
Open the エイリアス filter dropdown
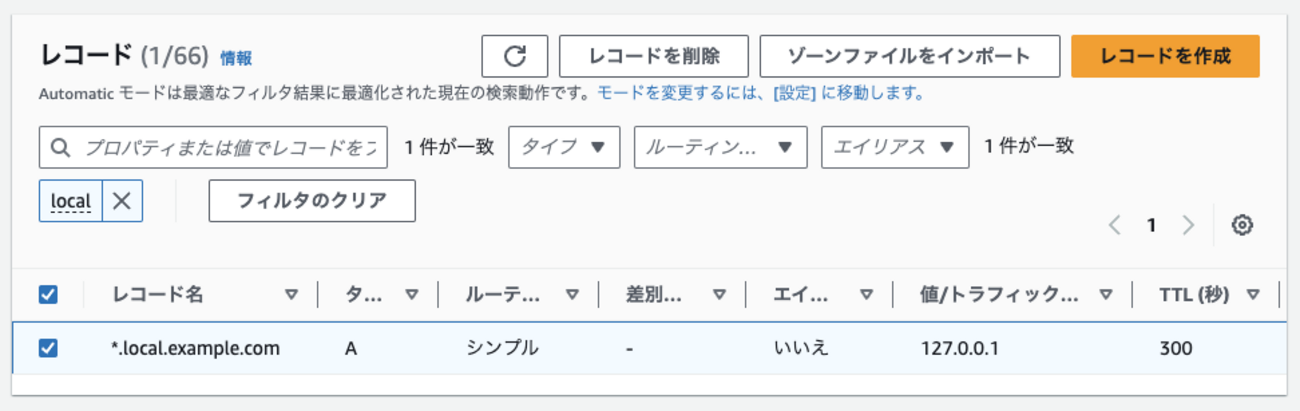(894, 147)
